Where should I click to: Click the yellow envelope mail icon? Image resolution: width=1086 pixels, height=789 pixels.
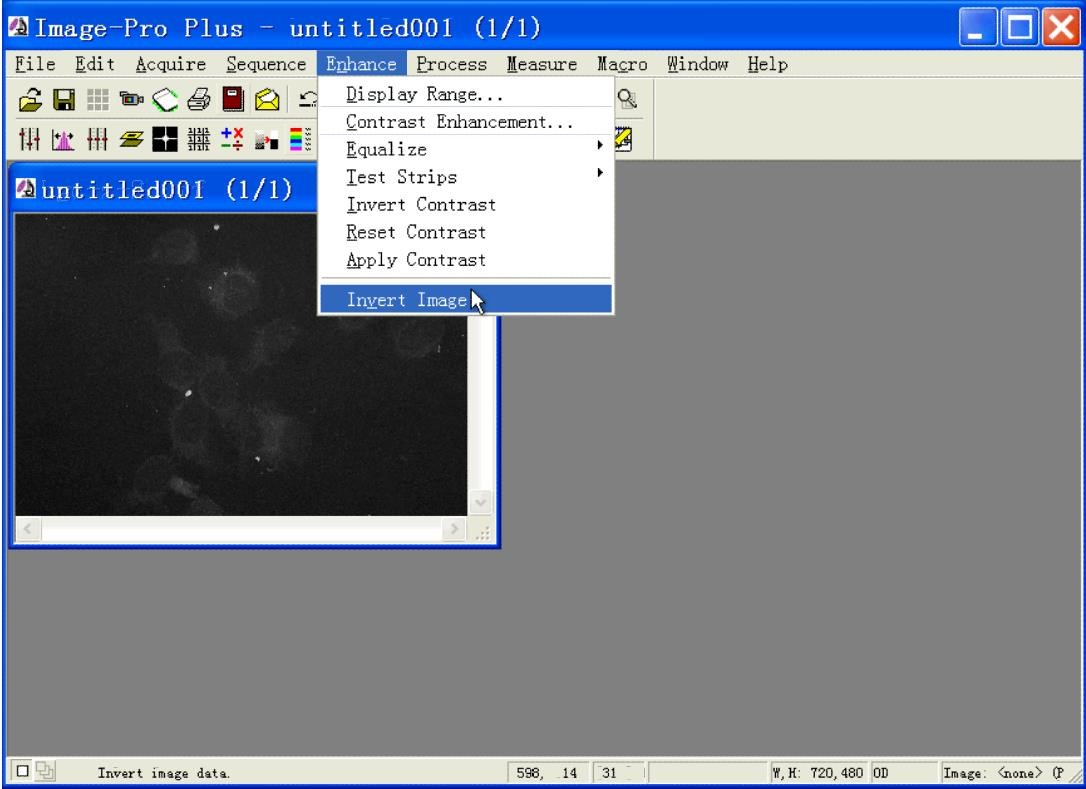267,100
